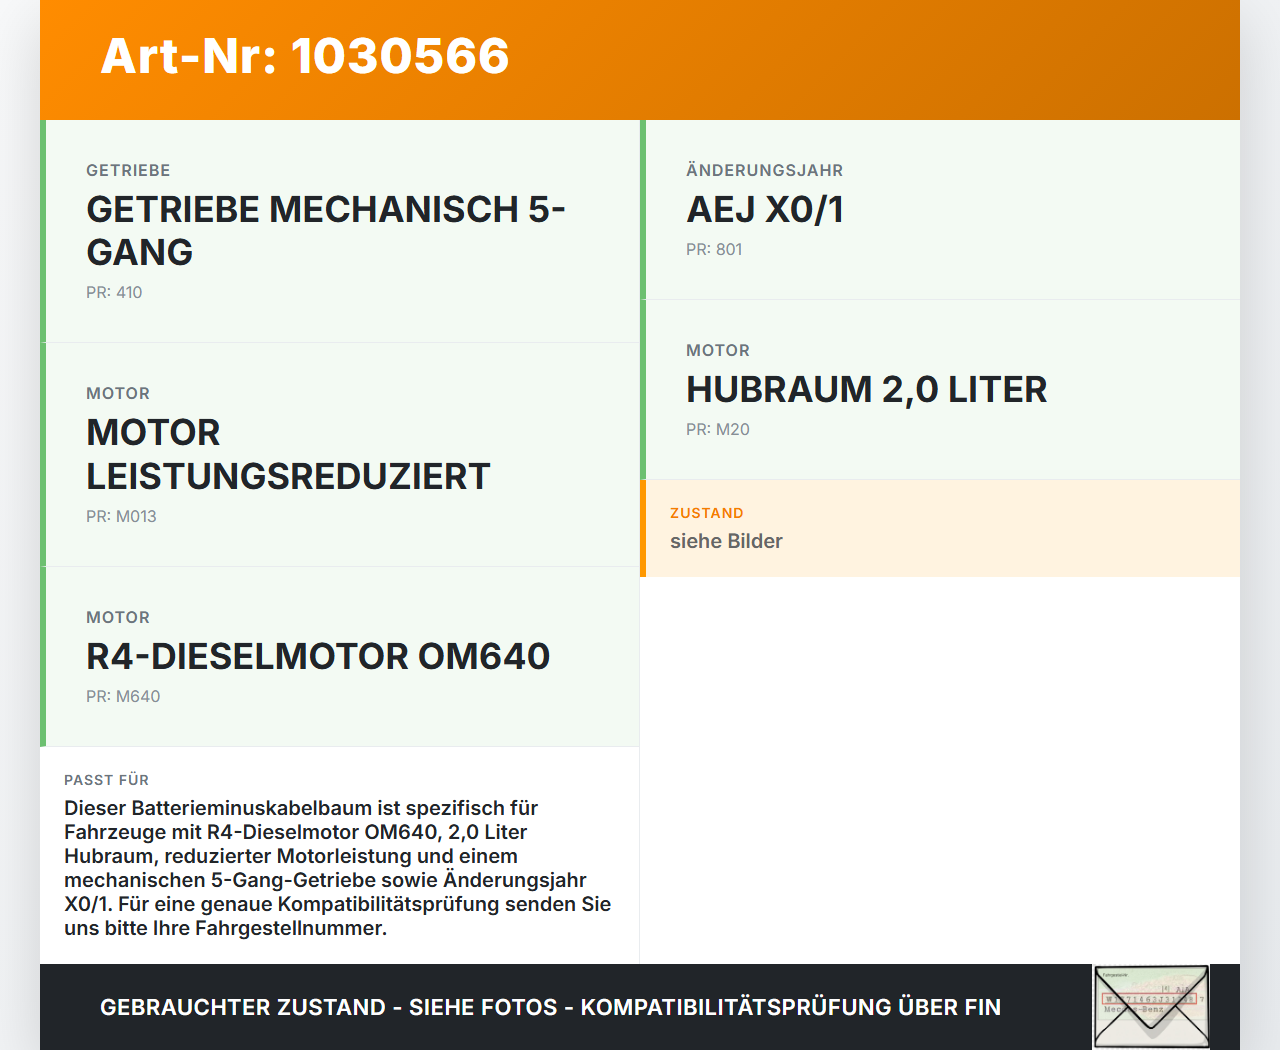Click the green accent bar beside GETRIEBE card
Image resolution: width=1280 pixels, height=1050 pixels.
pos(43,230)
